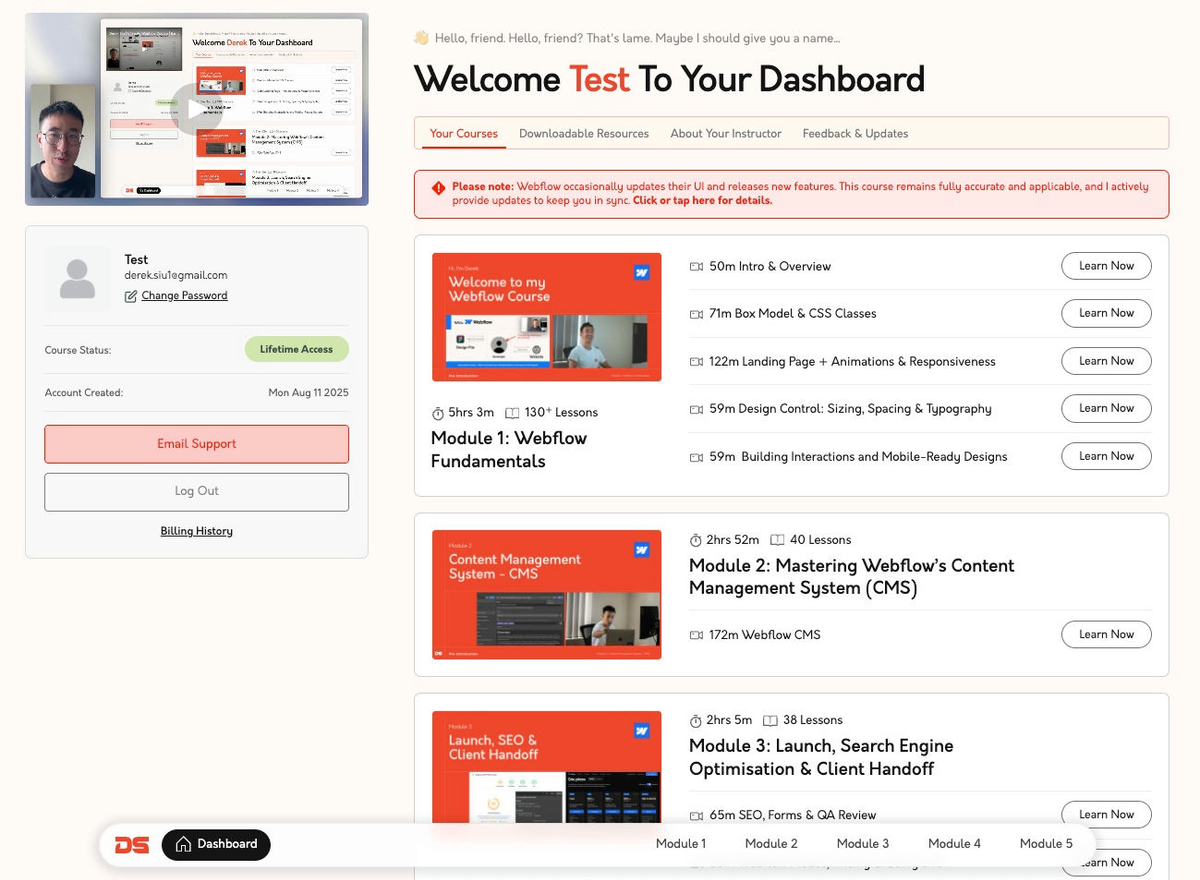Click Learn Now for Intro & Overview
This screenshot has width=1200, height=880.
[x=1106, y=266]
